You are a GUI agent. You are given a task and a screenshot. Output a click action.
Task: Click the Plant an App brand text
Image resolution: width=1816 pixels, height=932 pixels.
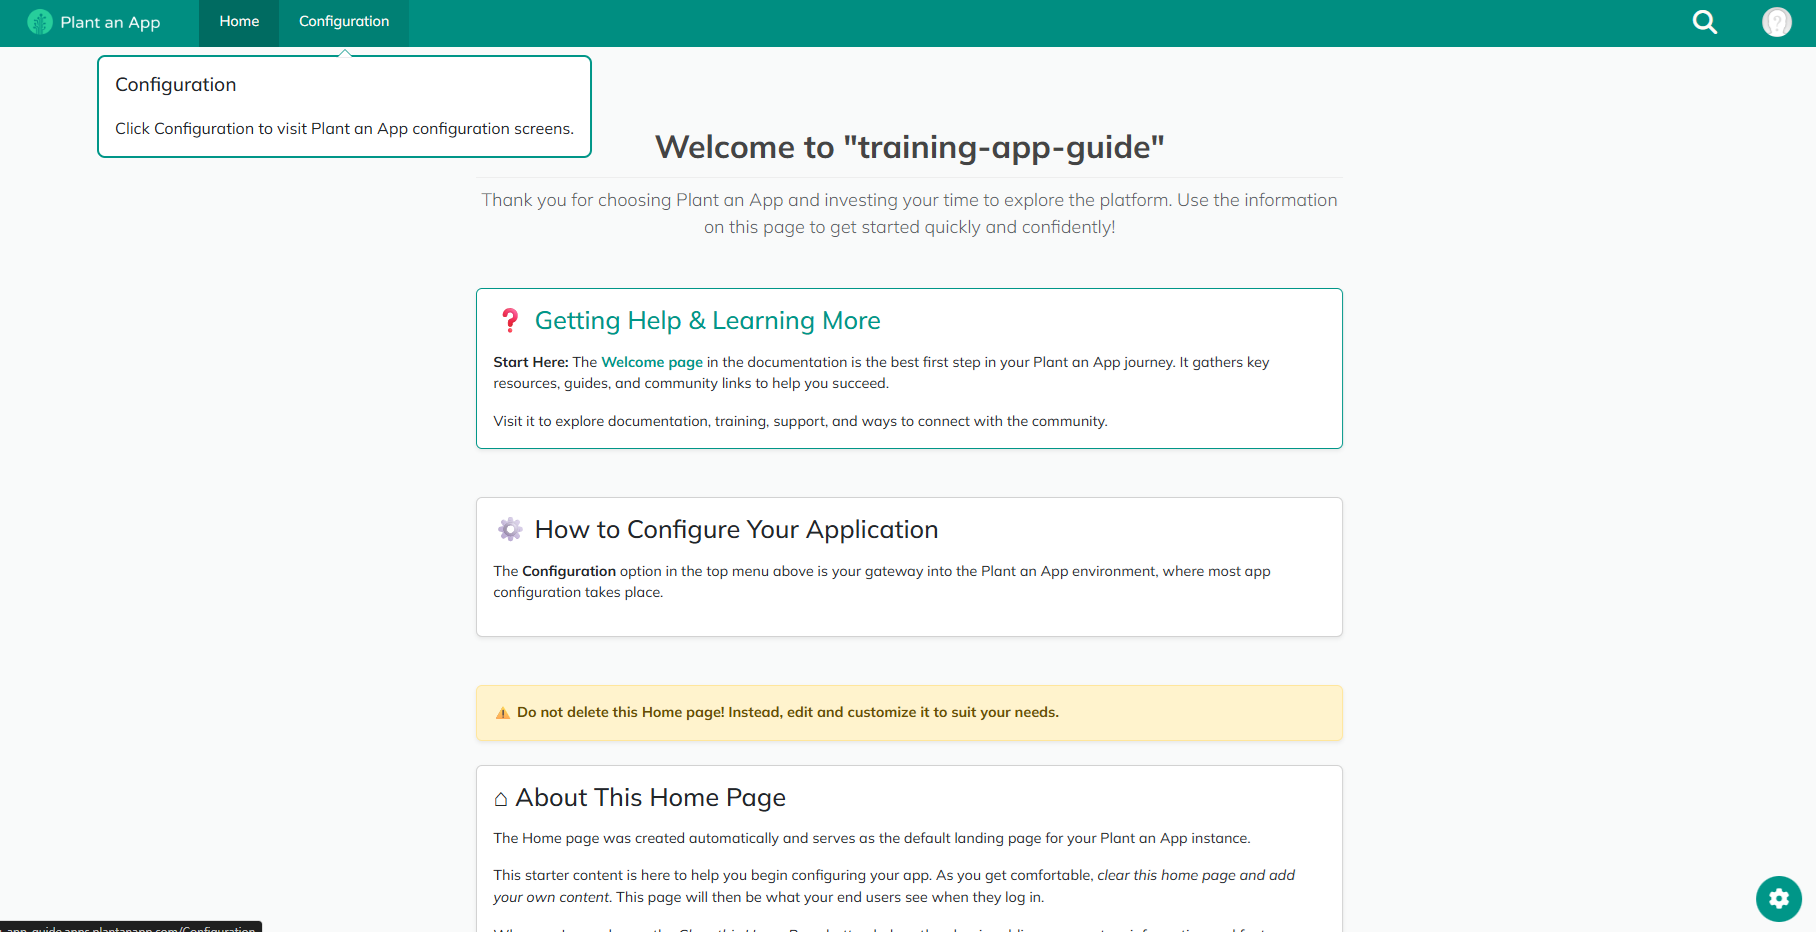(110, 21)
